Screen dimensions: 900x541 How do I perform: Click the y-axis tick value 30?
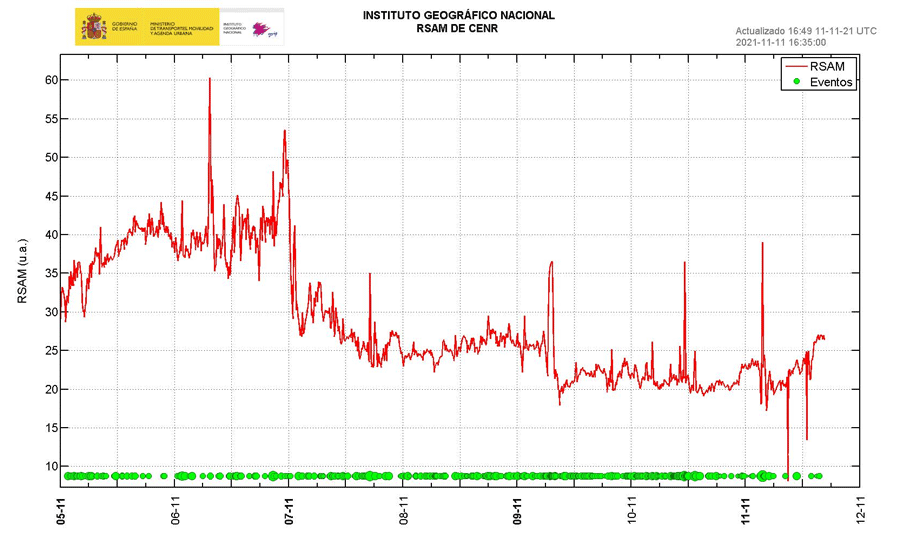[52, 312]
